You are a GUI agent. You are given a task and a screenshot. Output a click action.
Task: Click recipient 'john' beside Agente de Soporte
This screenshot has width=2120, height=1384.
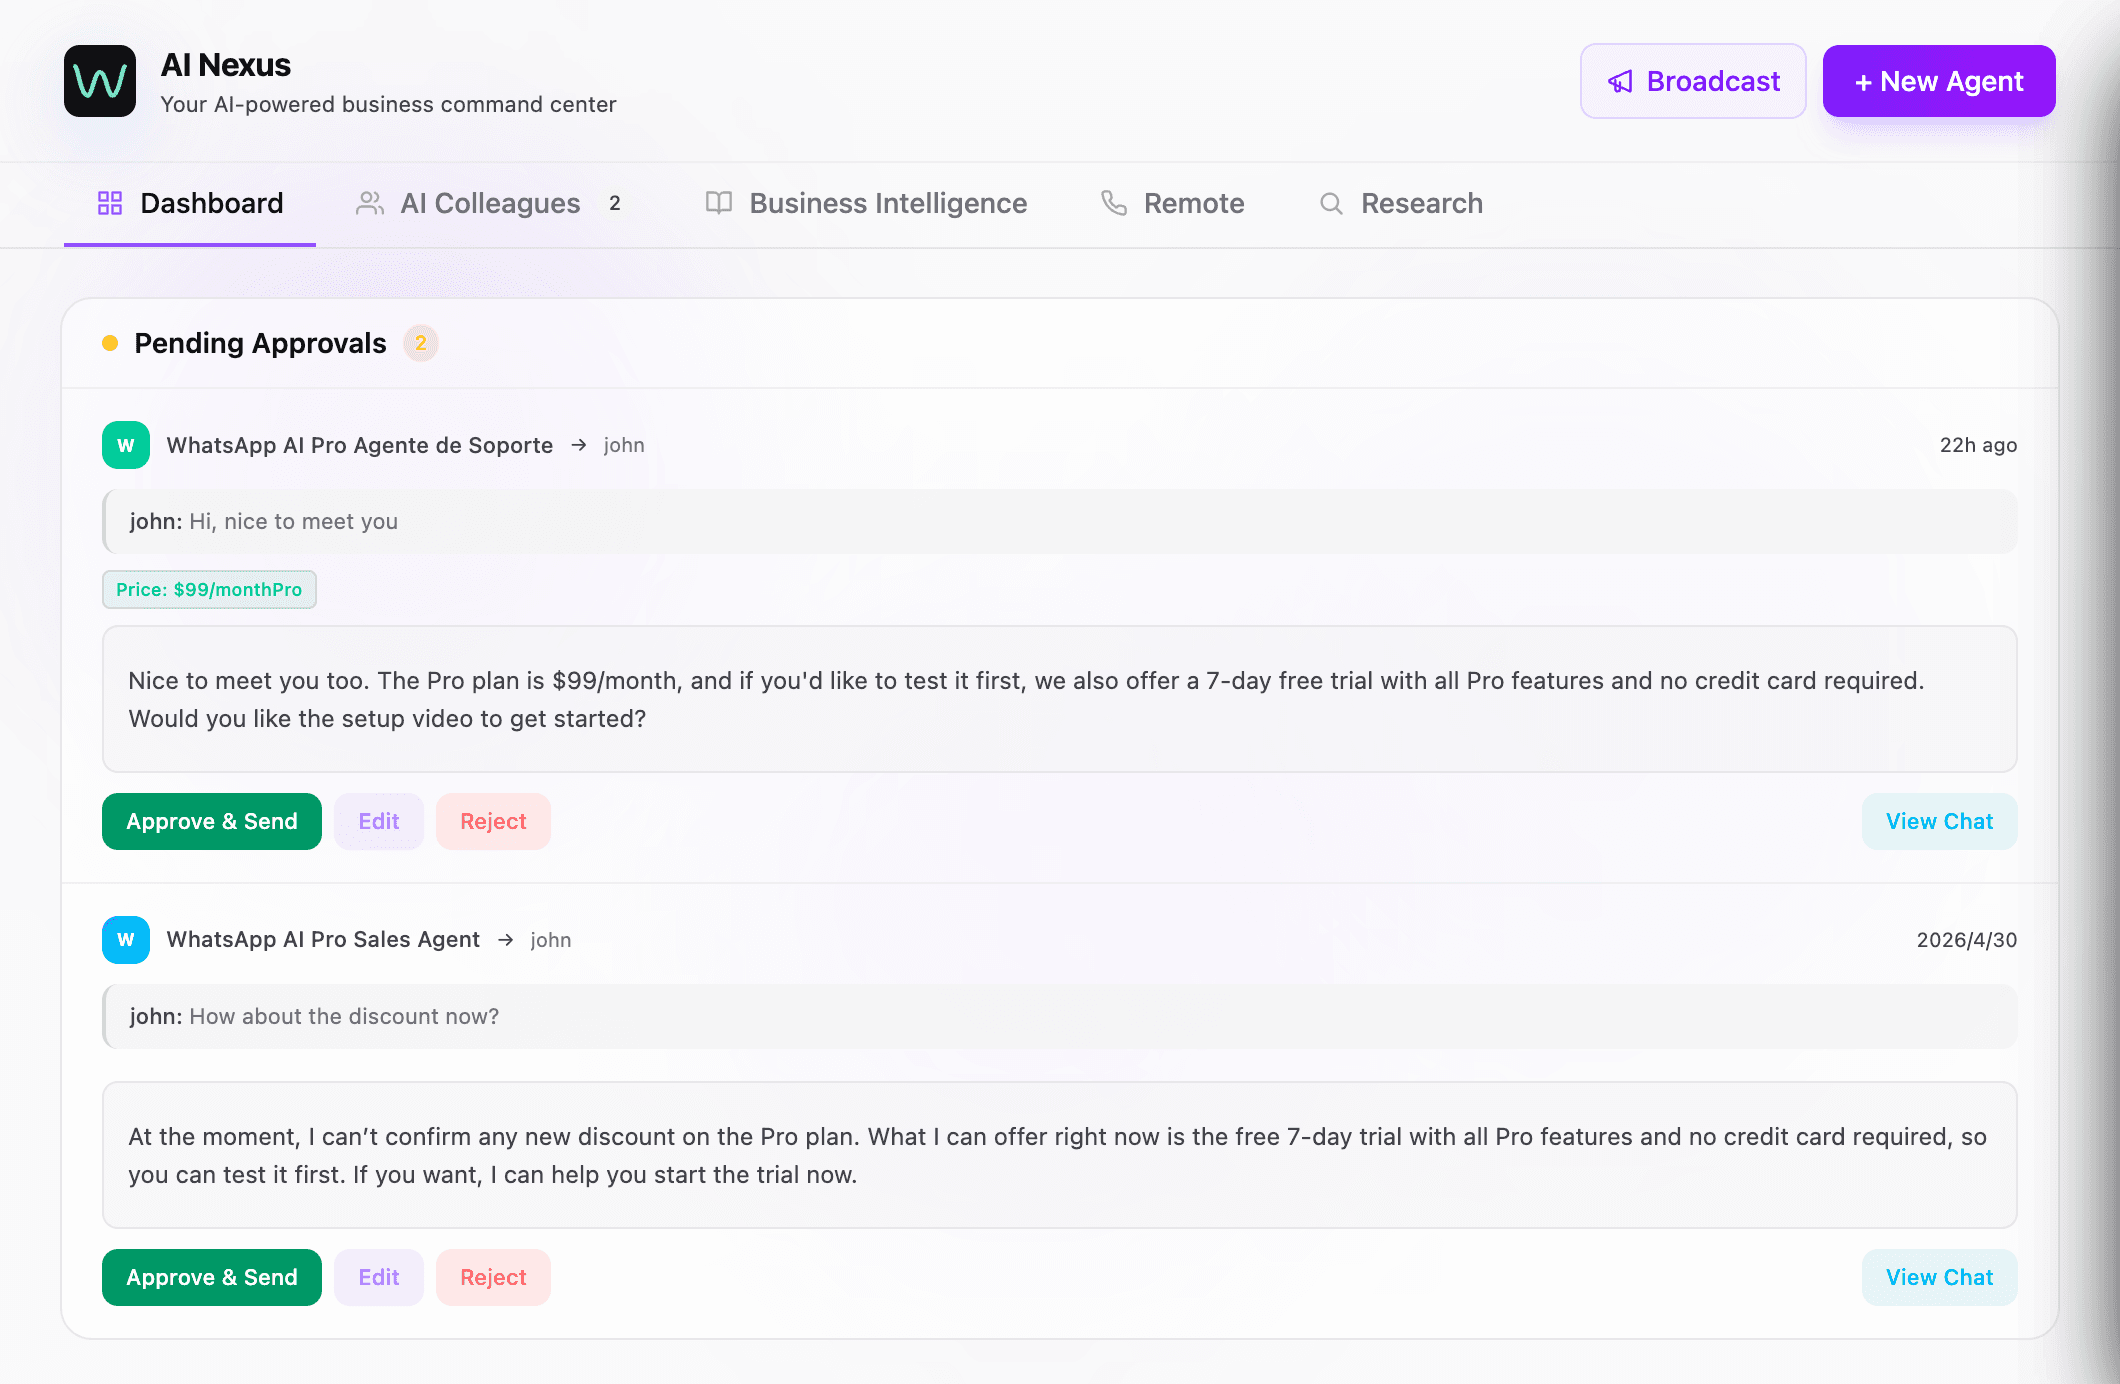[x=624, y=445]
